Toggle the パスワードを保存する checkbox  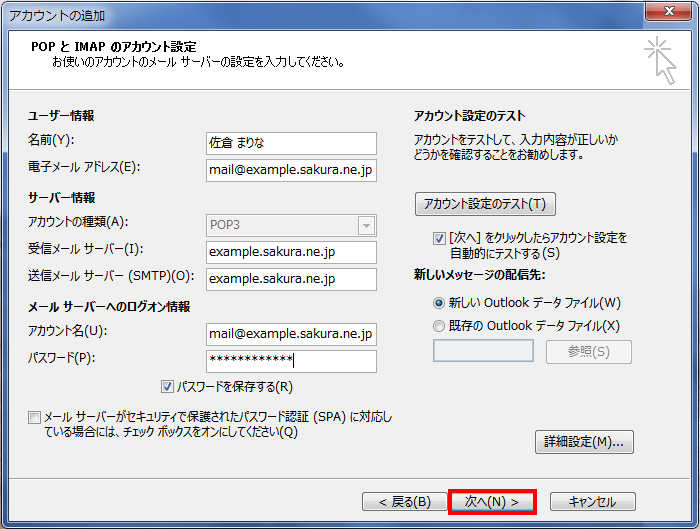[x=168, y=386]
